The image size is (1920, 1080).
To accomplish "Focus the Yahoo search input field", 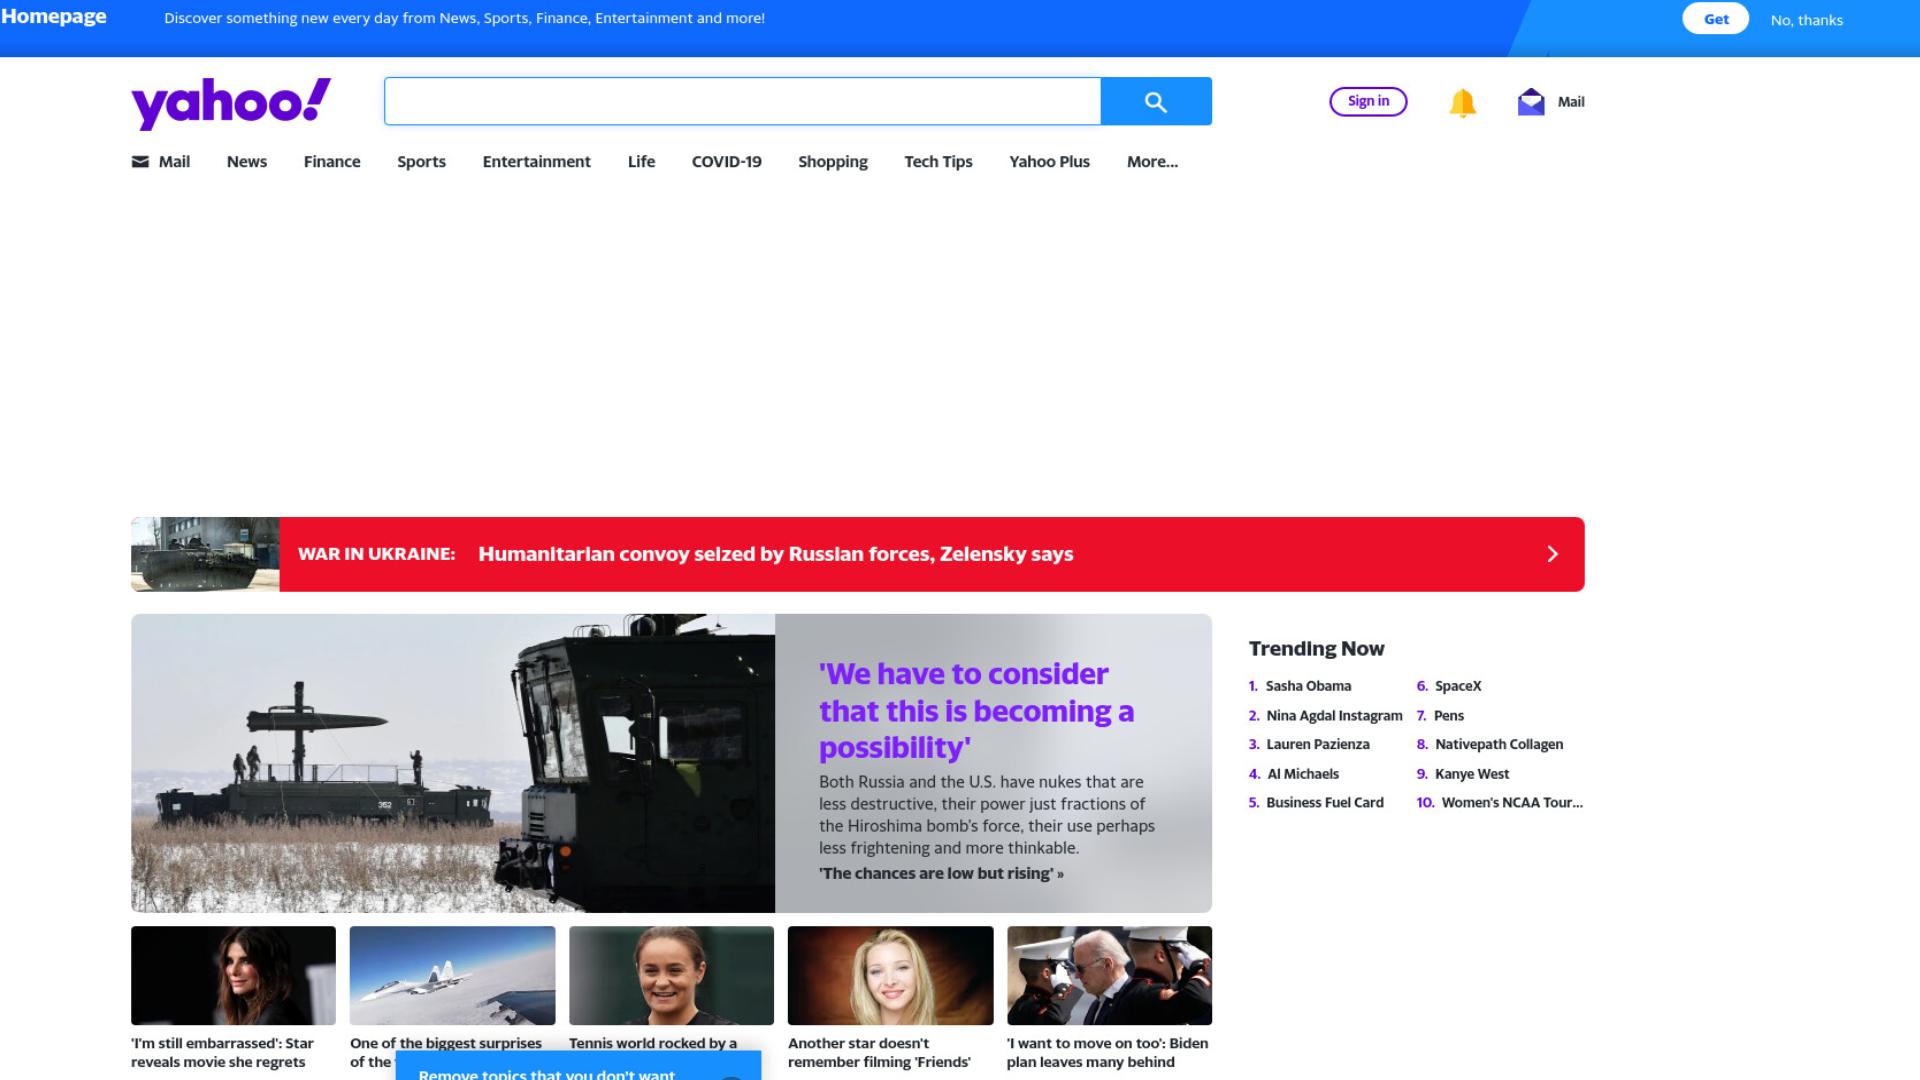I will click(742, 101).
